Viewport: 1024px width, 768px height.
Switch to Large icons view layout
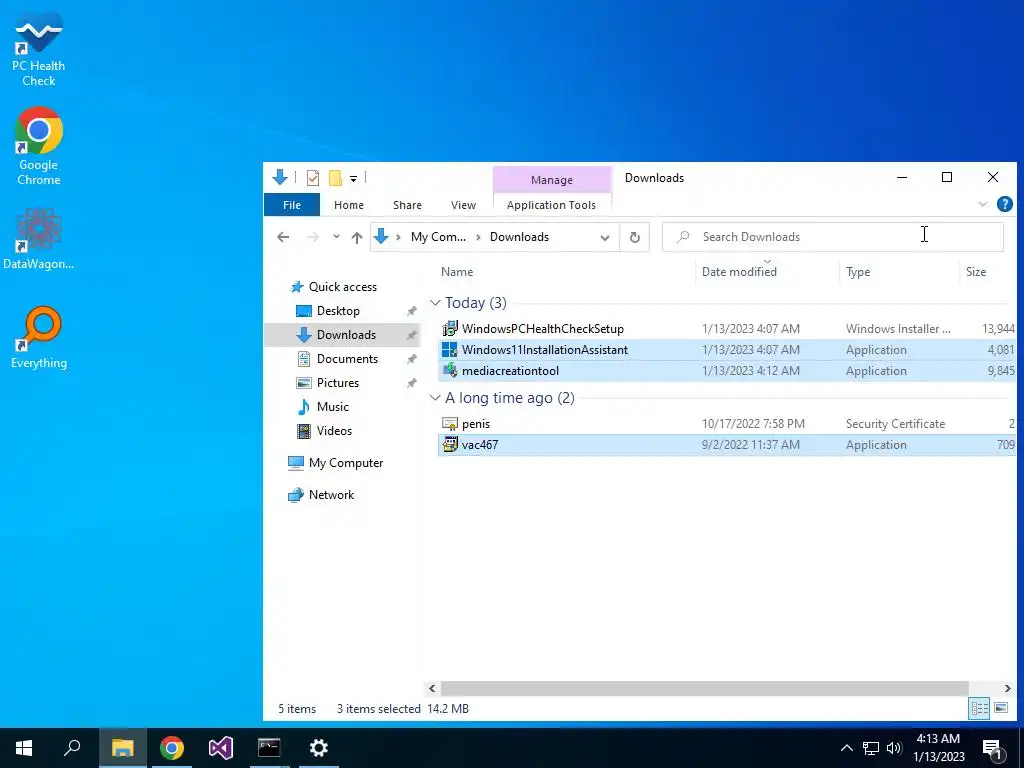[x=1000, y=708]
